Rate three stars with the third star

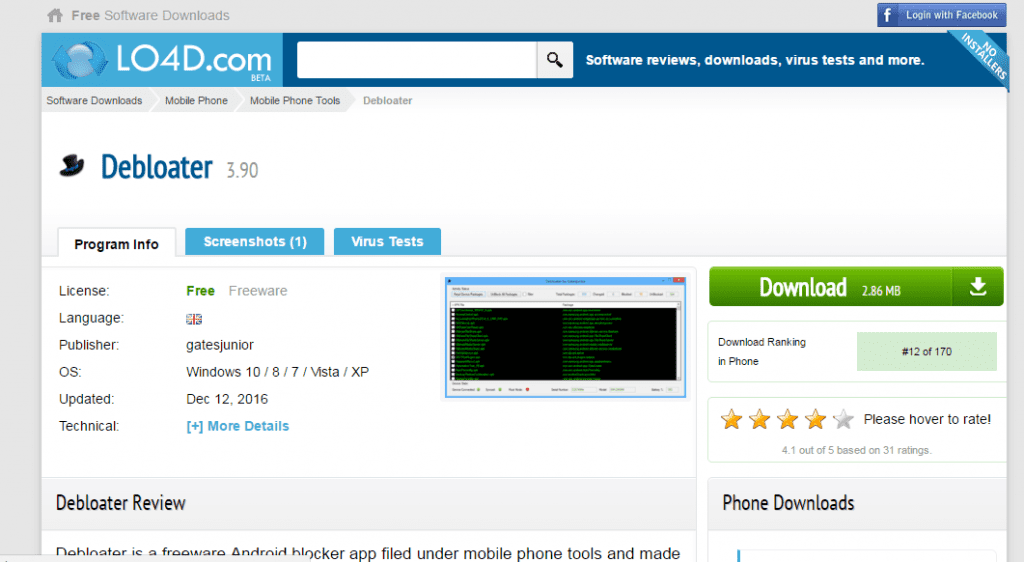click(788, 419)
